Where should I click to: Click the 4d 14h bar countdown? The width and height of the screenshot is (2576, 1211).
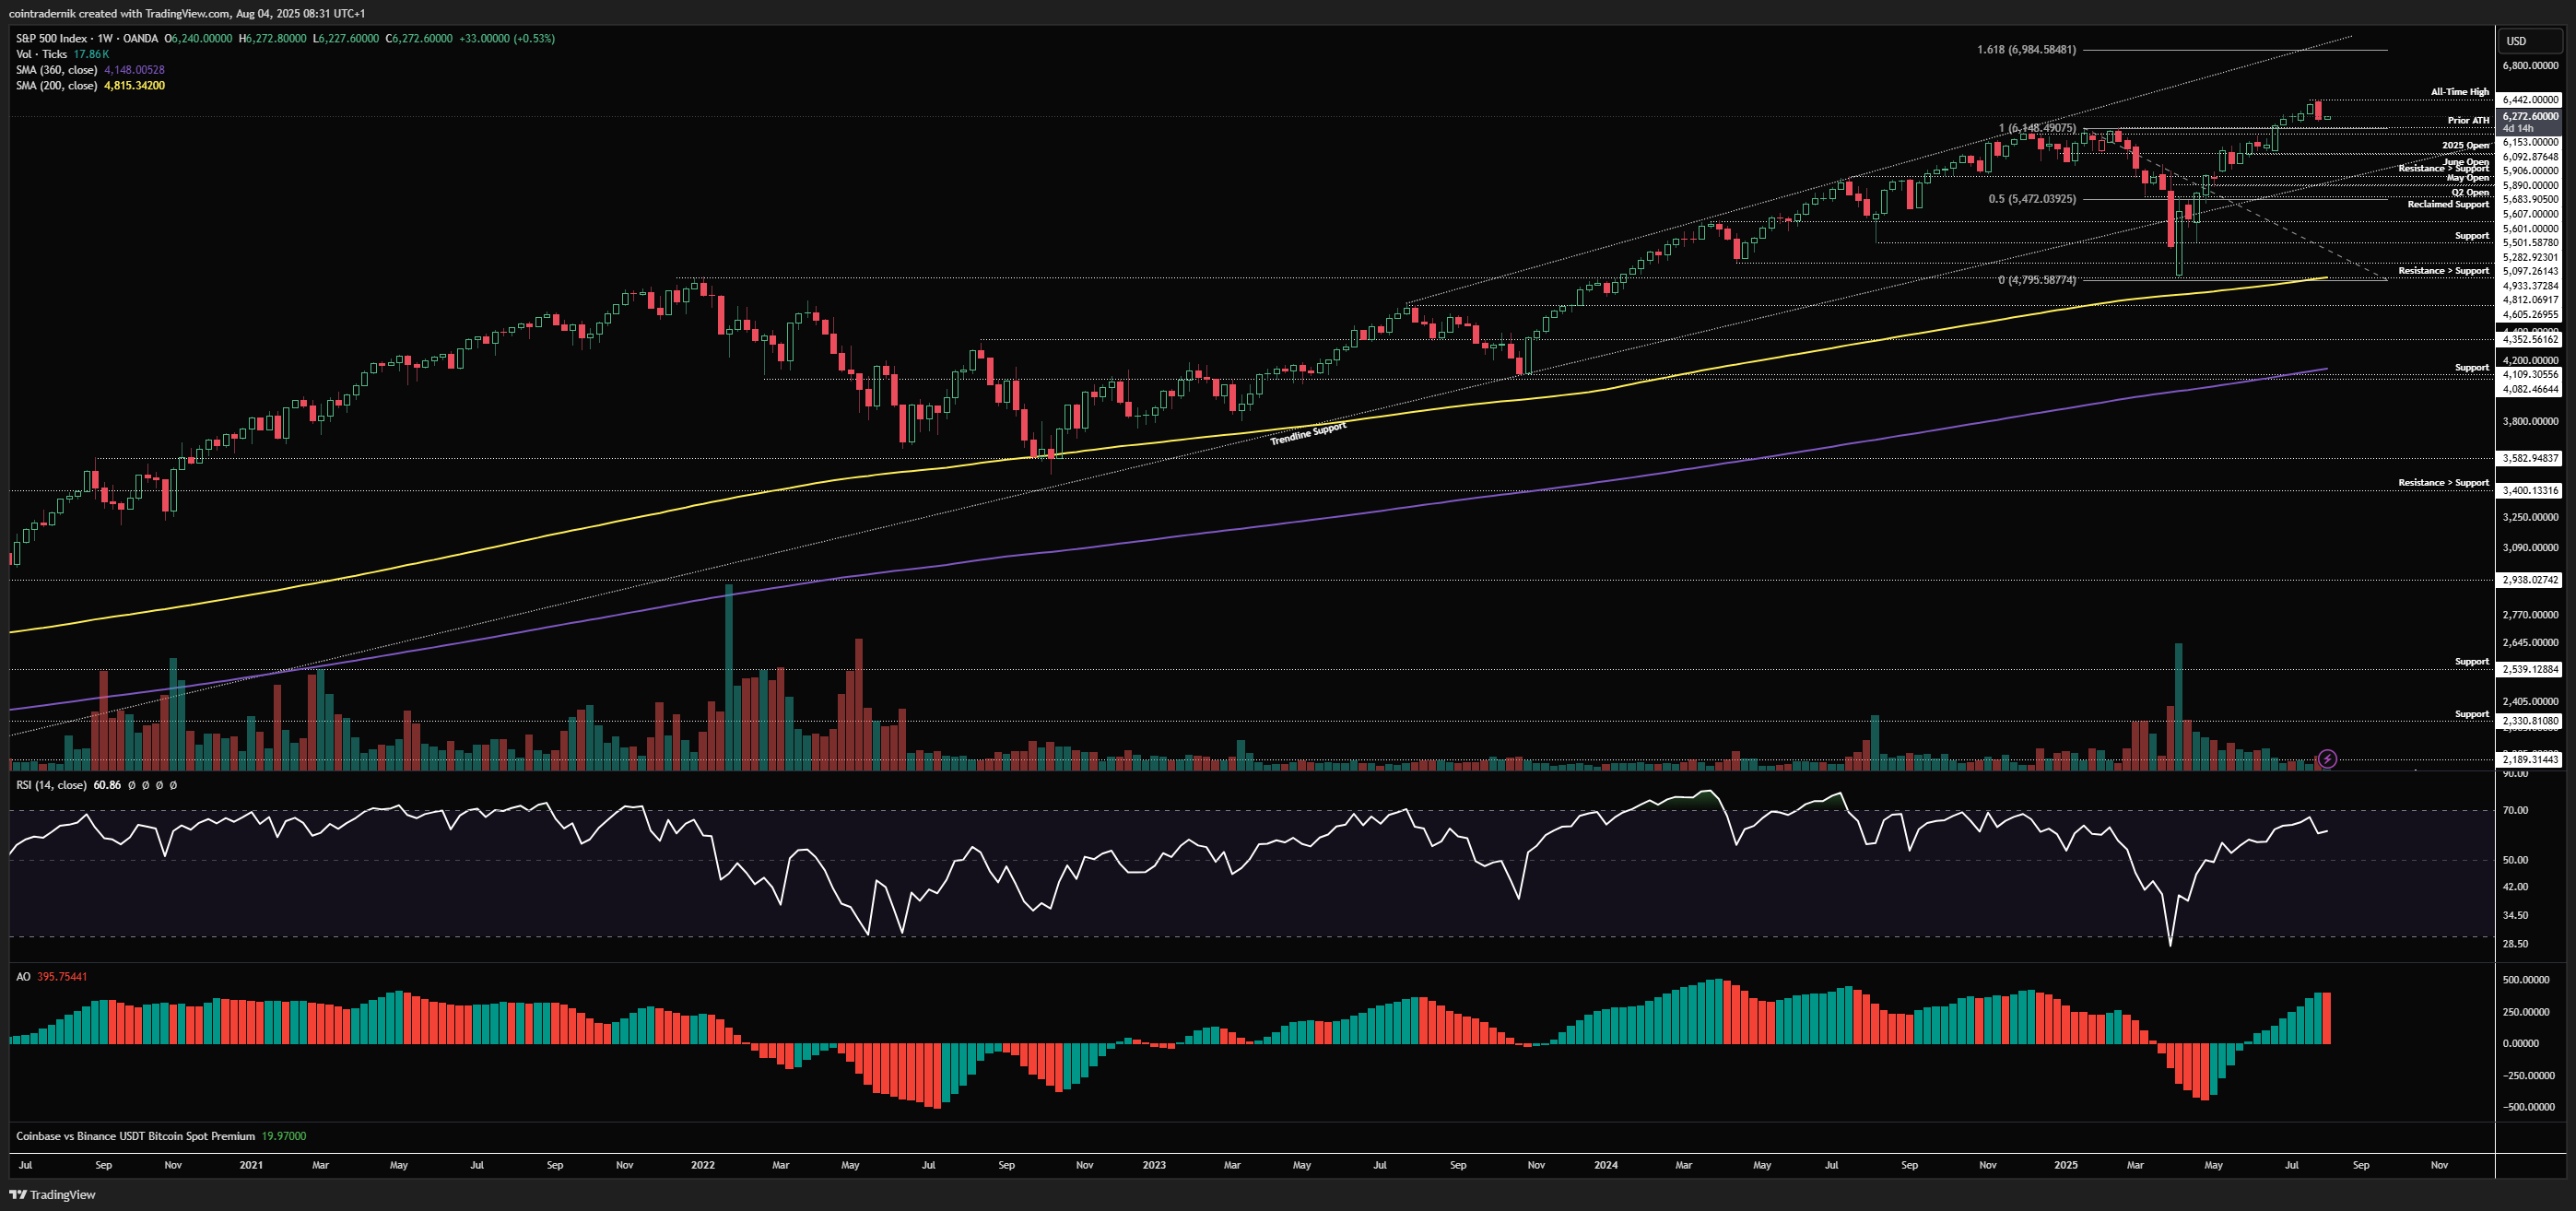click(x=2518, y=128)
